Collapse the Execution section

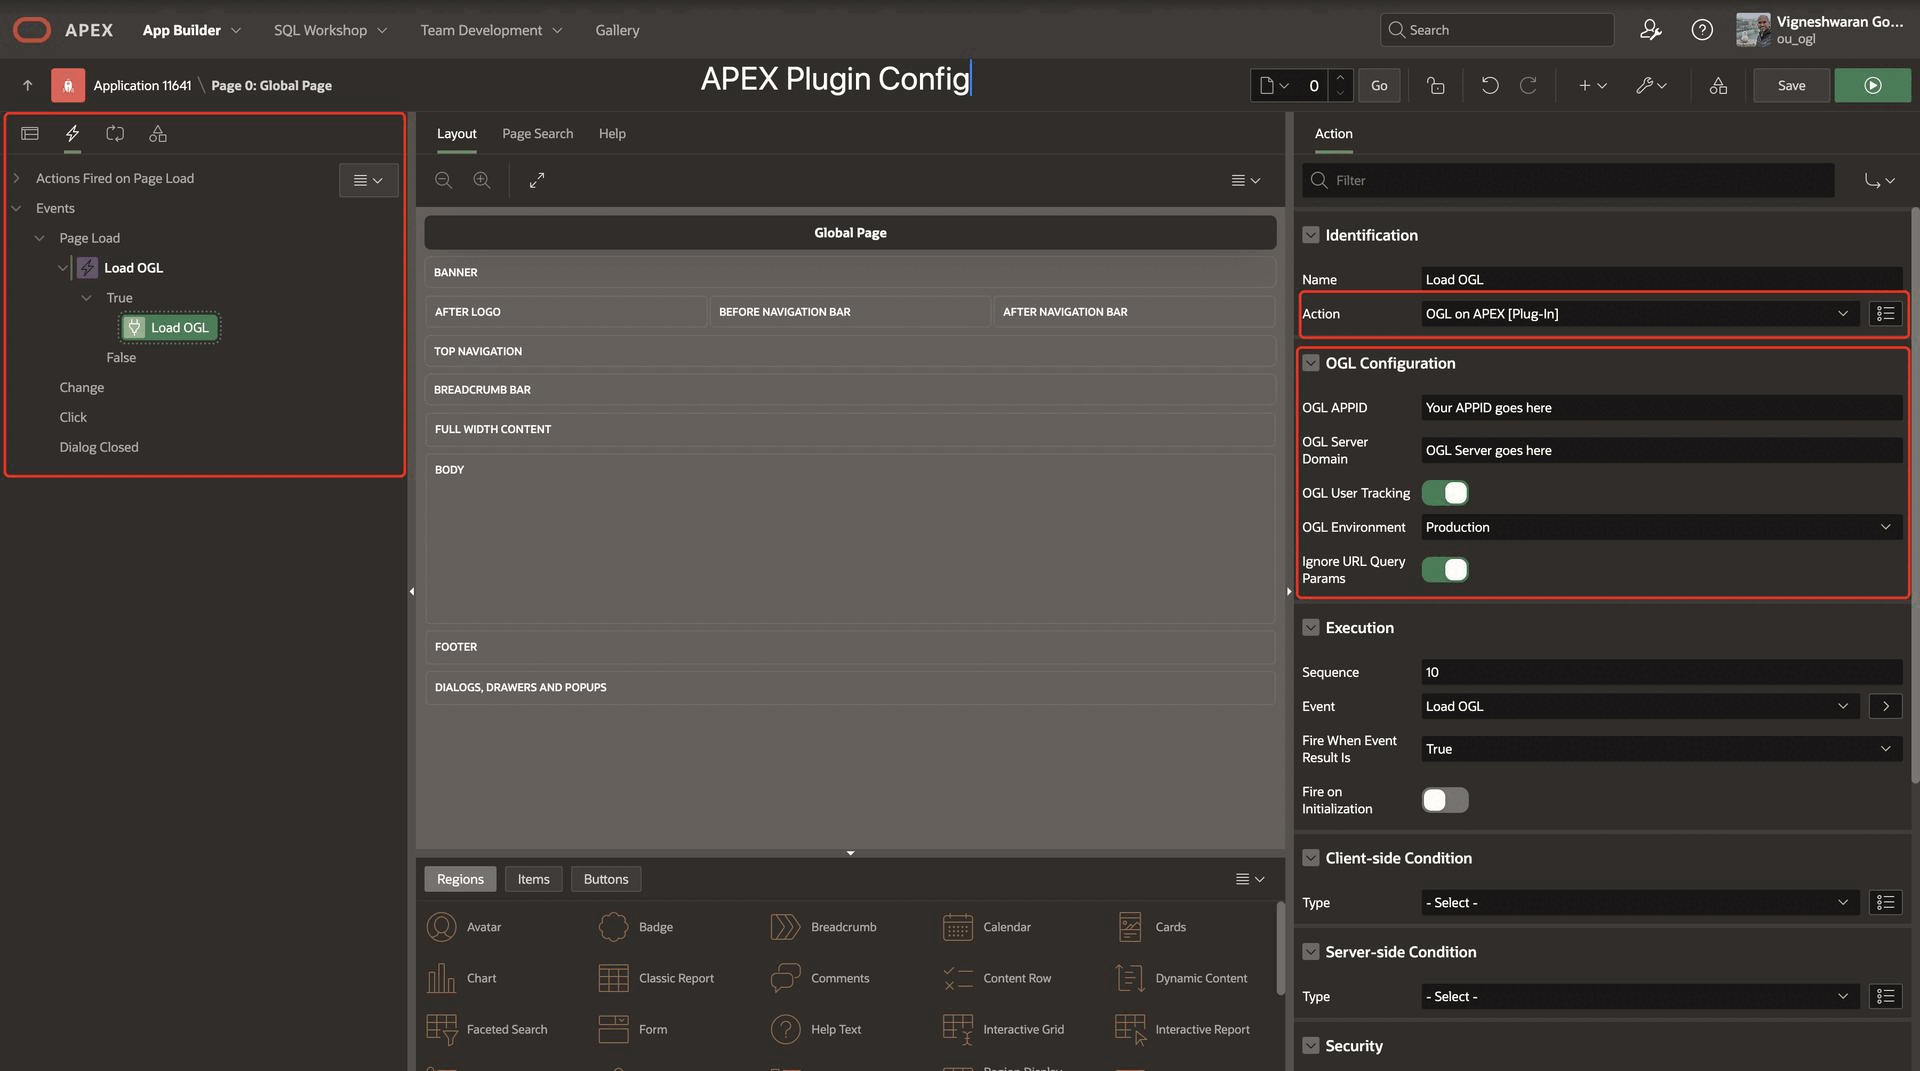(x=1310, y=628)
